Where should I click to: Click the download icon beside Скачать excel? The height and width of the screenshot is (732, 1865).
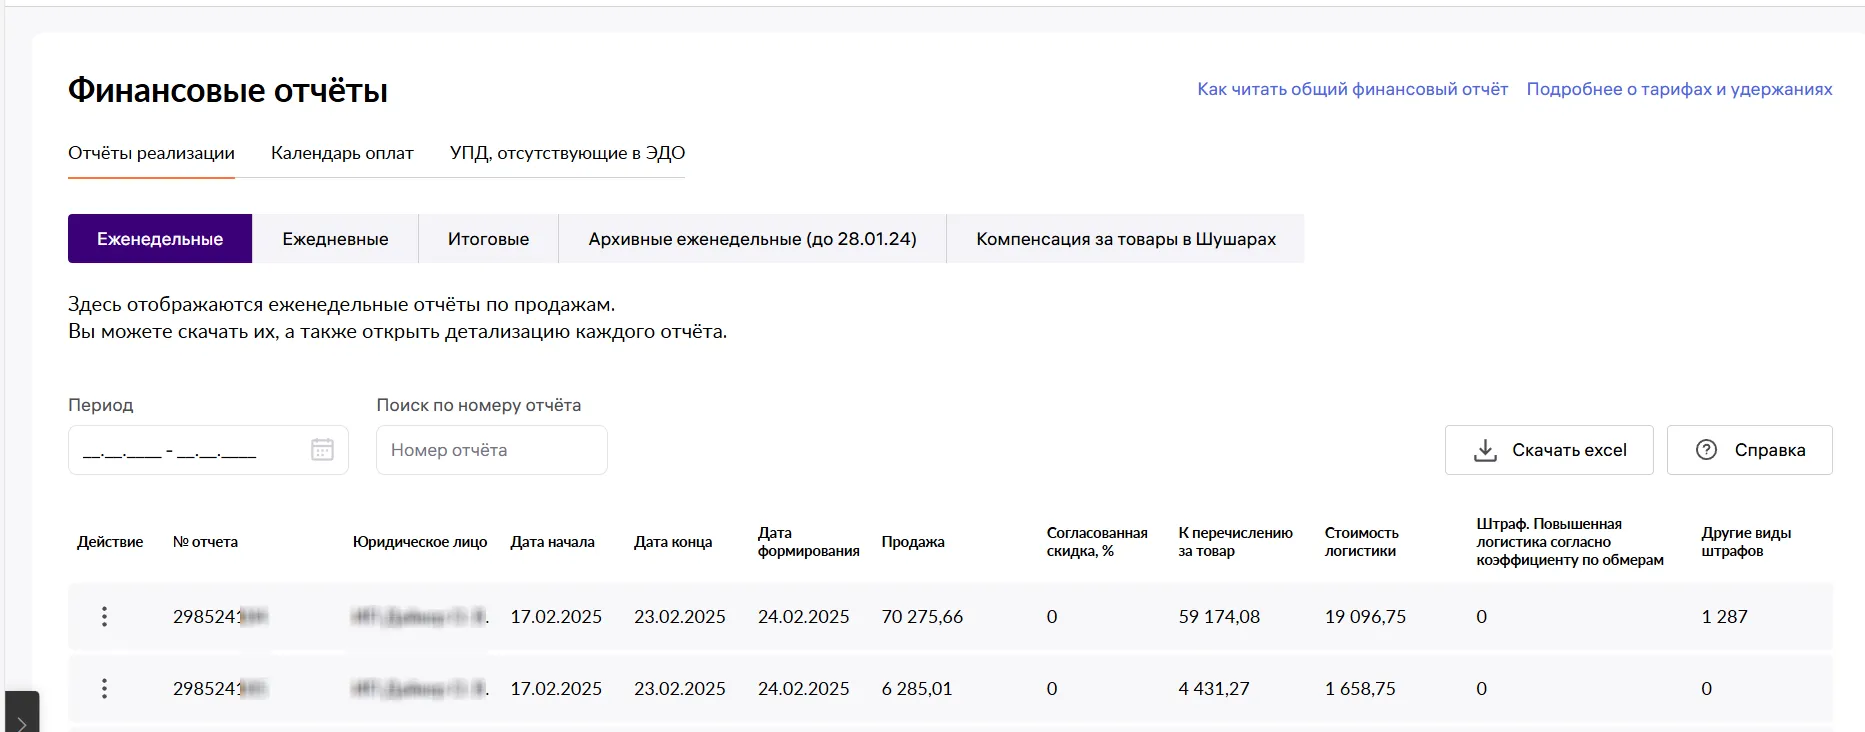(1485, 450)
